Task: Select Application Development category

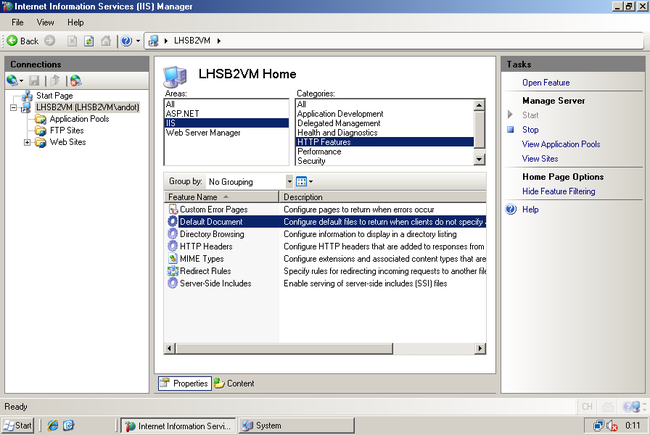Action: pos(385,114)
